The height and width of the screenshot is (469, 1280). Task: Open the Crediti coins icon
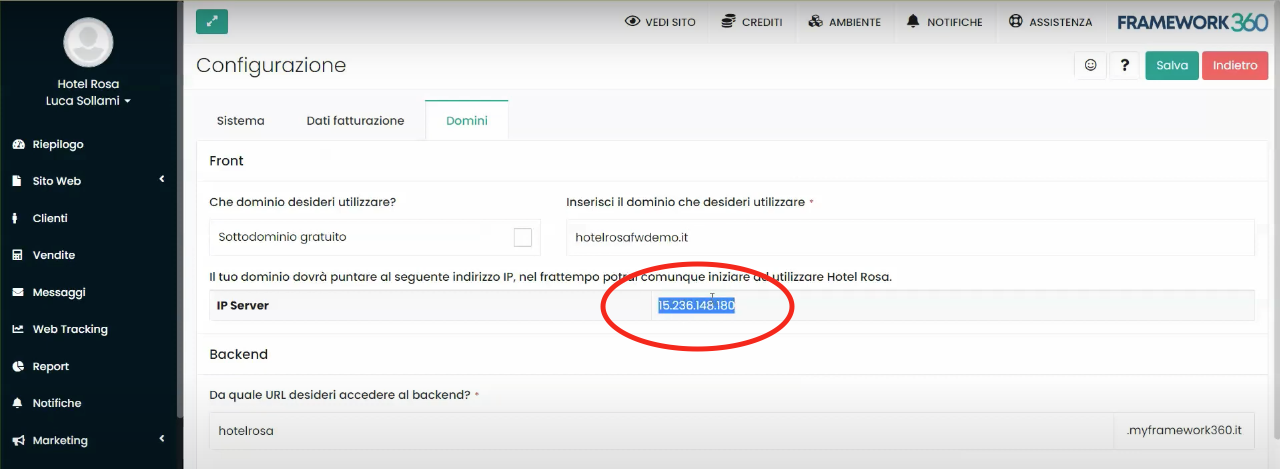coord(726,21)
